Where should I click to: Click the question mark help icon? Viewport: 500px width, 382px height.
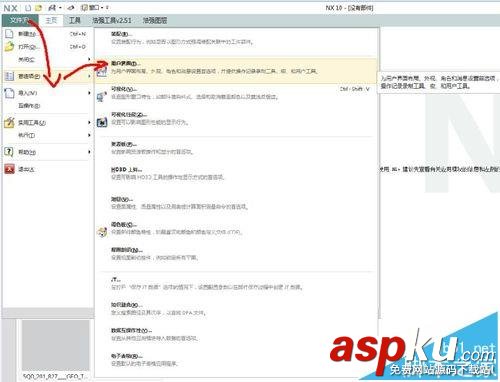tap(9, 152)
